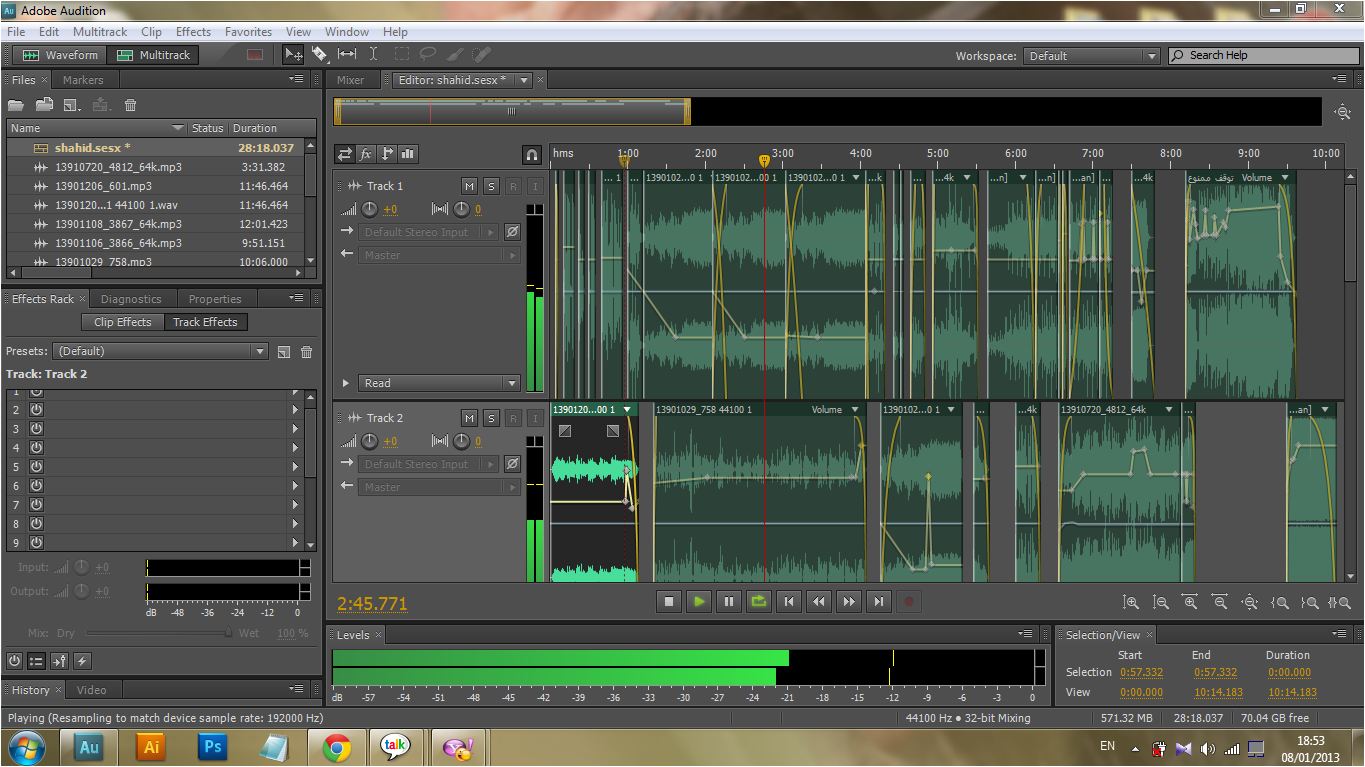The image size is (1365, 767).
Task: Select Clip Effects button
Action: click(122, 322)
